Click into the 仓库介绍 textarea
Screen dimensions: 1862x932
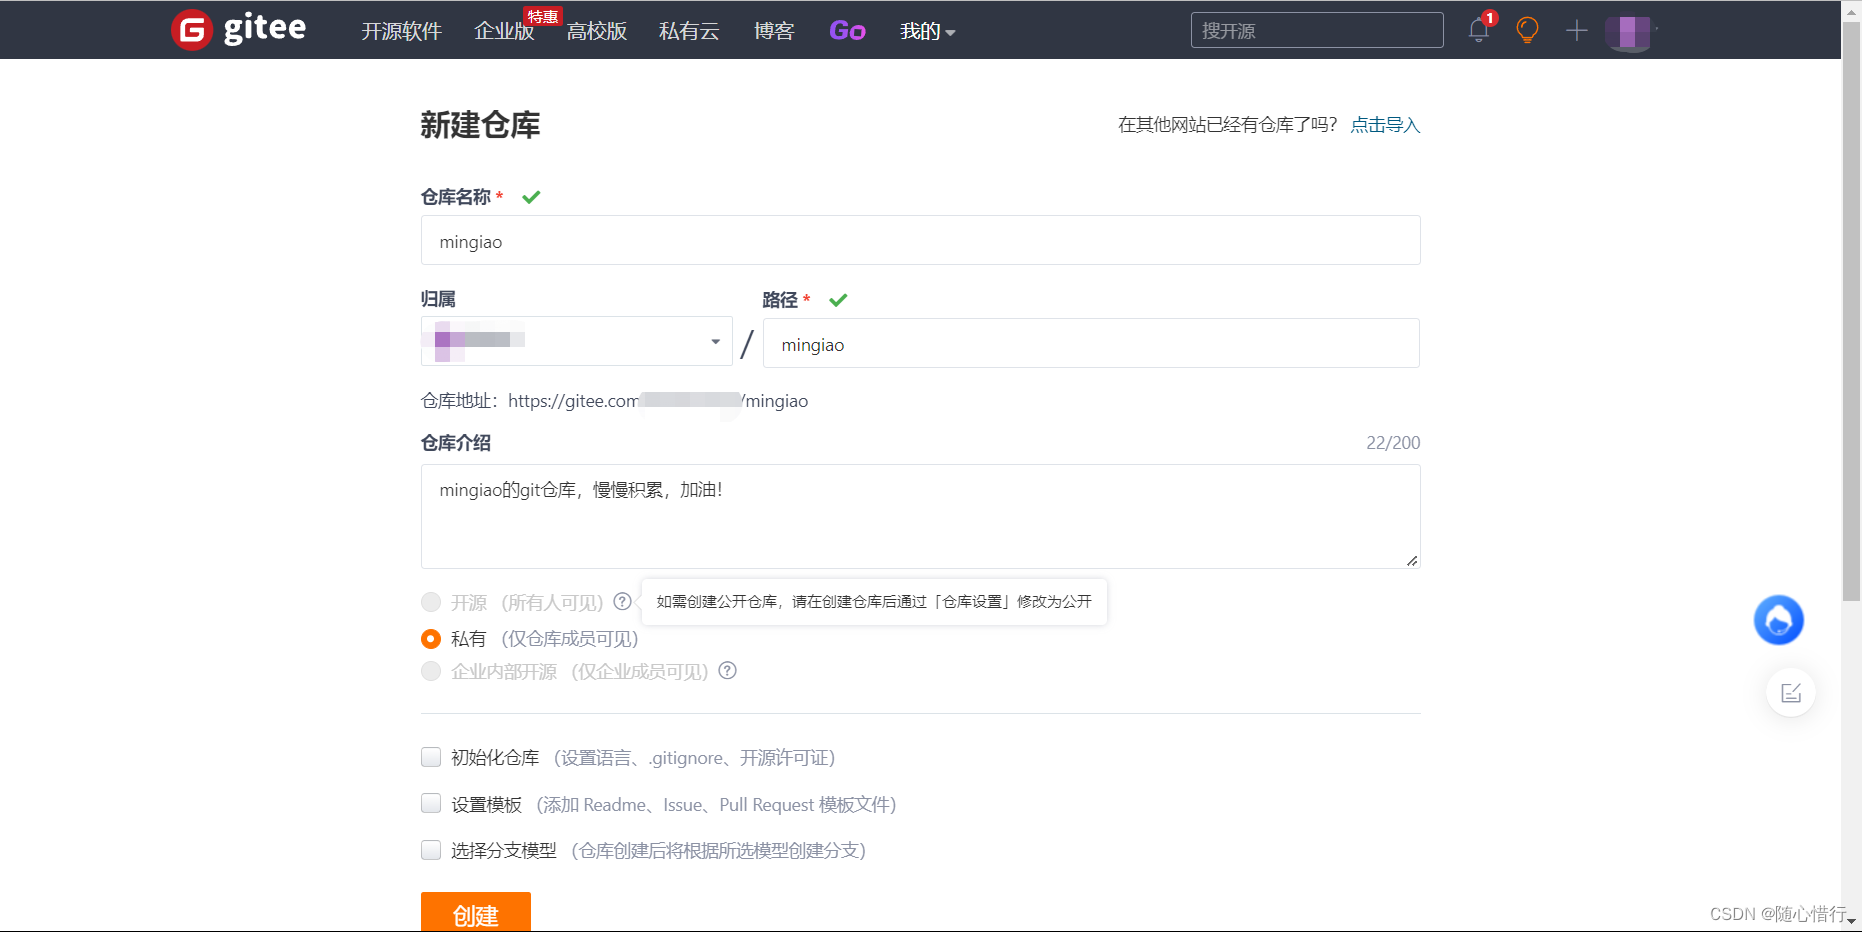[x=920, y=516]
